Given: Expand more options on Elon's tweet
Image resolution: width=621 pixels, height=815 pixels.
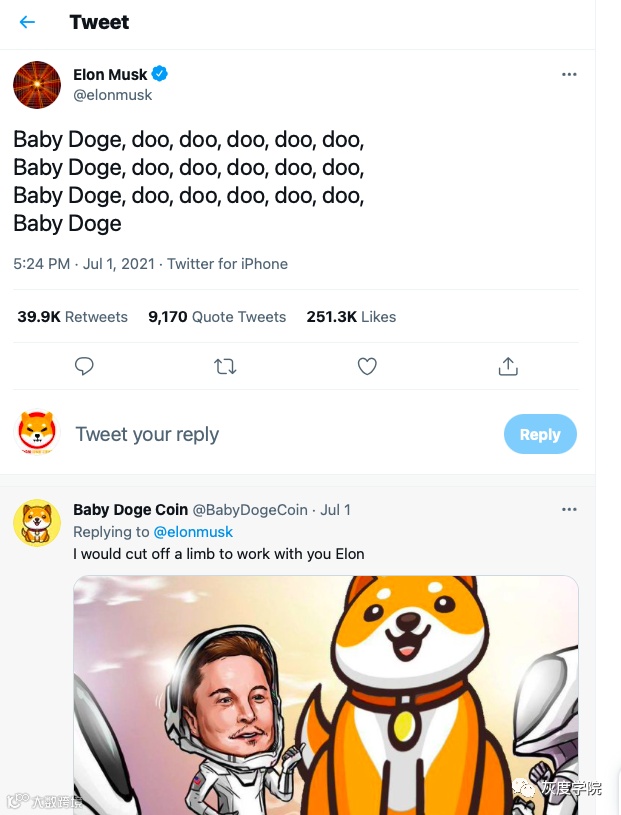Looking at the screenshot, I should tap(569, 75).
